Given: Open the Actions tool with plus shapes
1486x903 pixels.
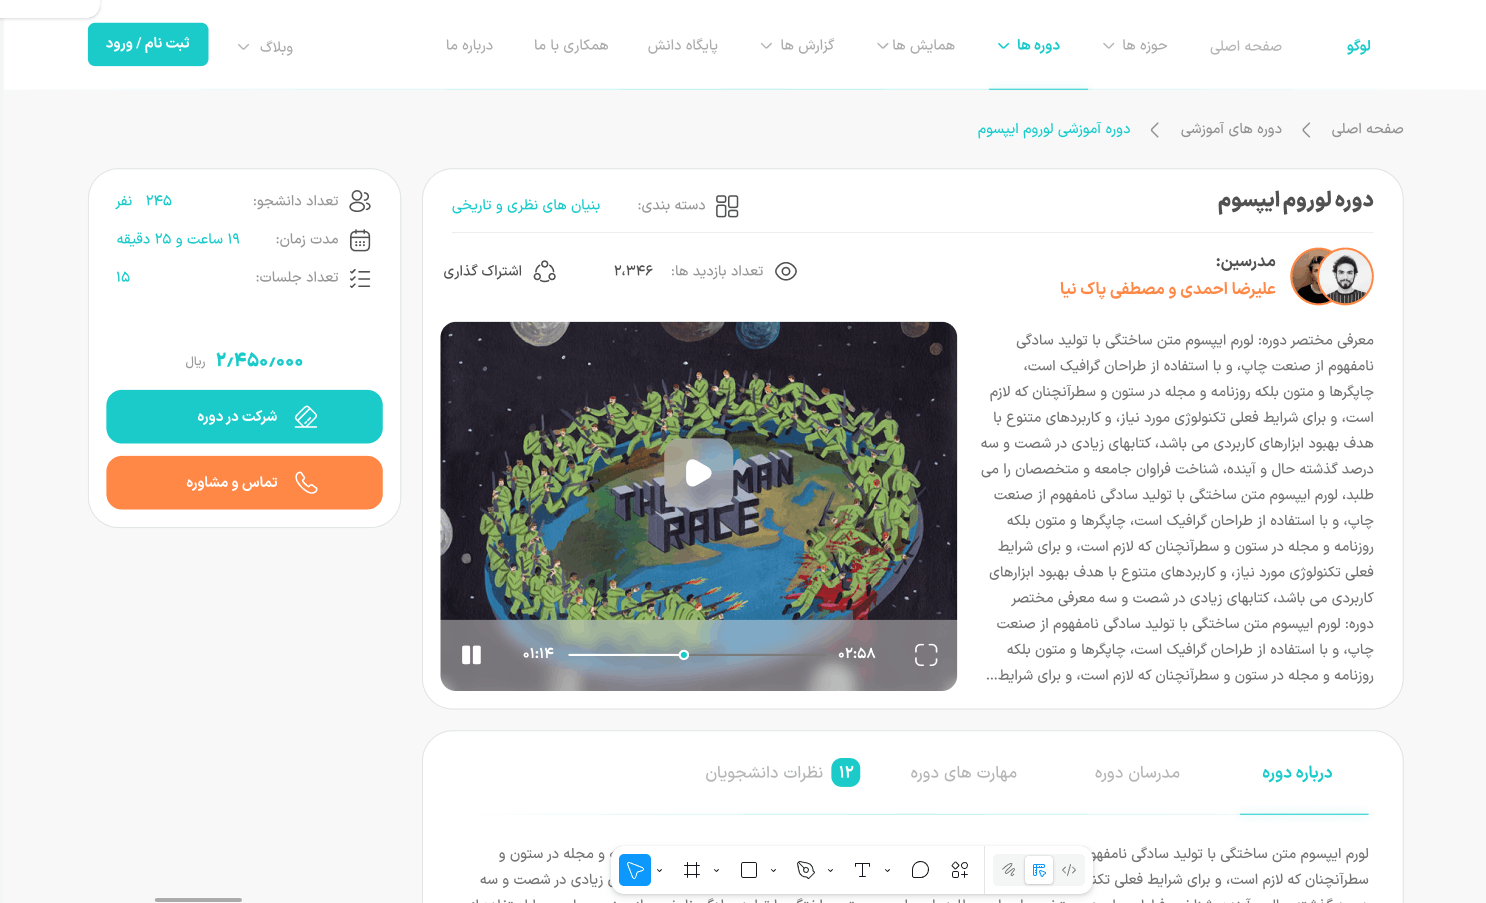Looking at the screenshot, I should 960,870.
